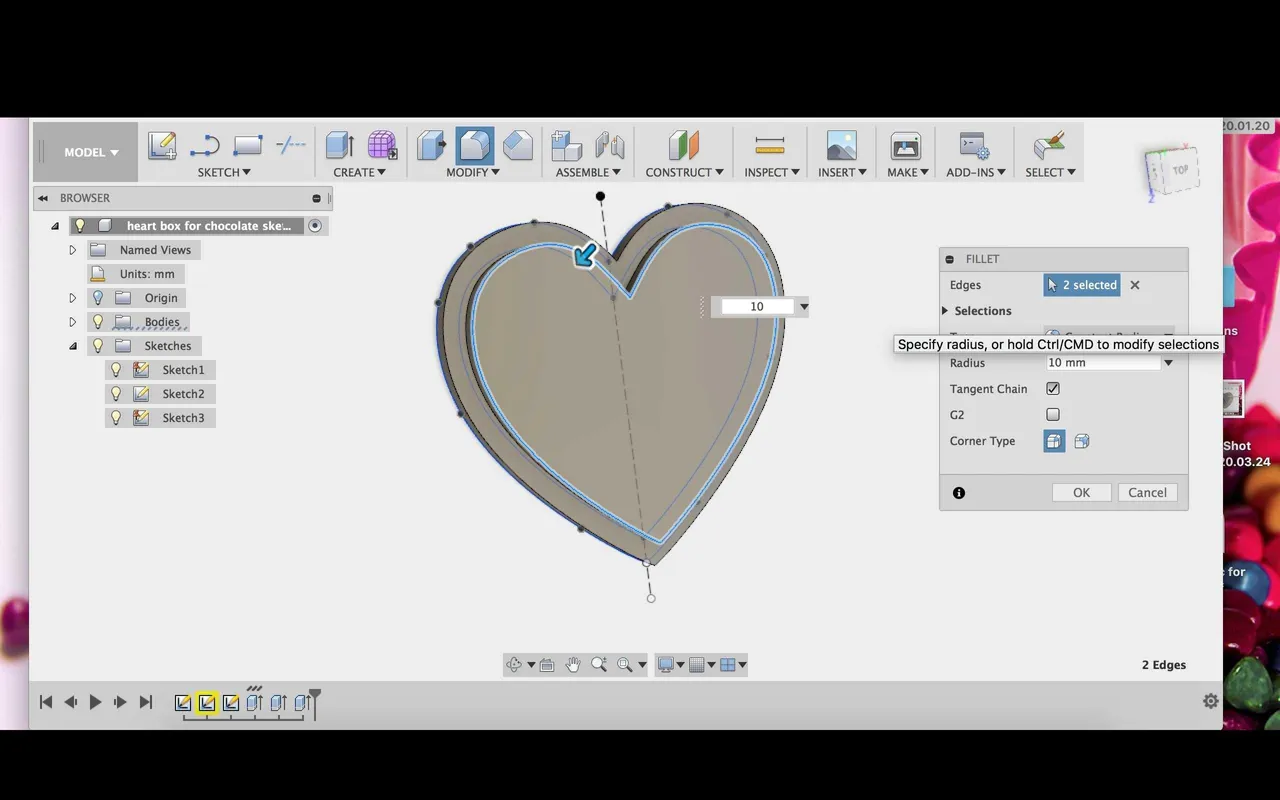Click the Create Form purple box icon
The height and width of the screenshot is (800, 1280).
[382, 146]
